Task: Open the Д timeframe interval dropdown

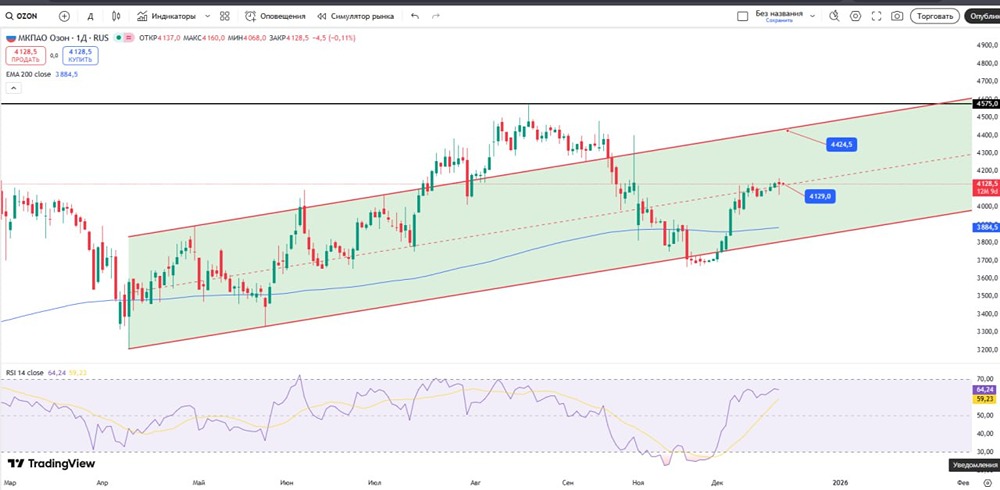Action: 91,16
